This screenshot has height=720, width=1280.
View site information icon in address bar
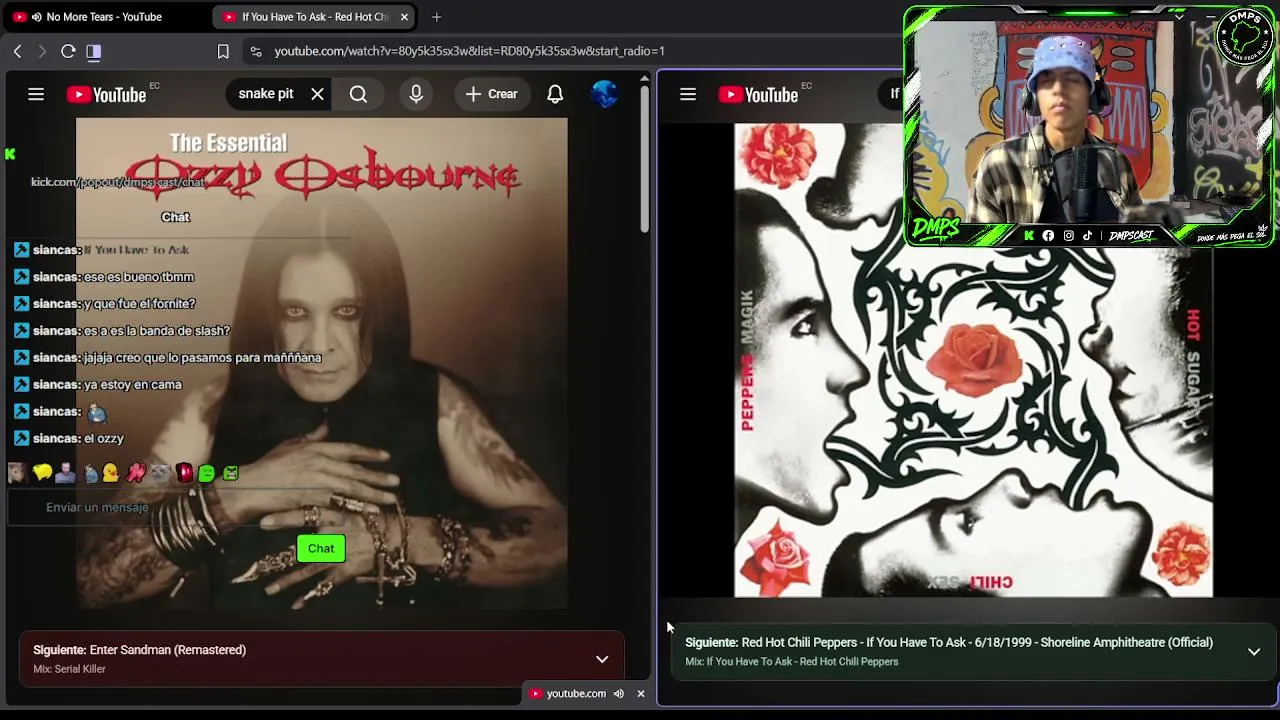pos(256,51)
